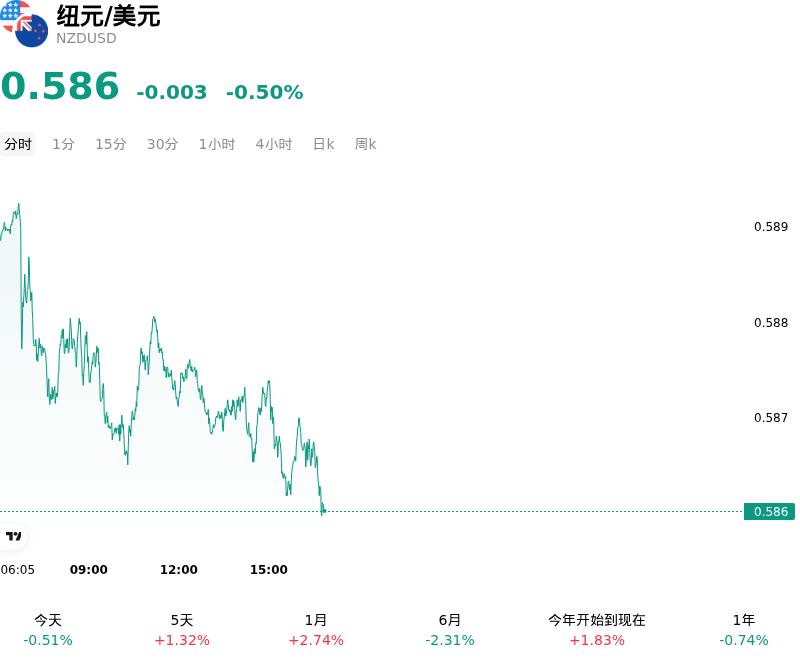Click the 纽元/美元 pair title
800x660 pixels.
(108, 16)
